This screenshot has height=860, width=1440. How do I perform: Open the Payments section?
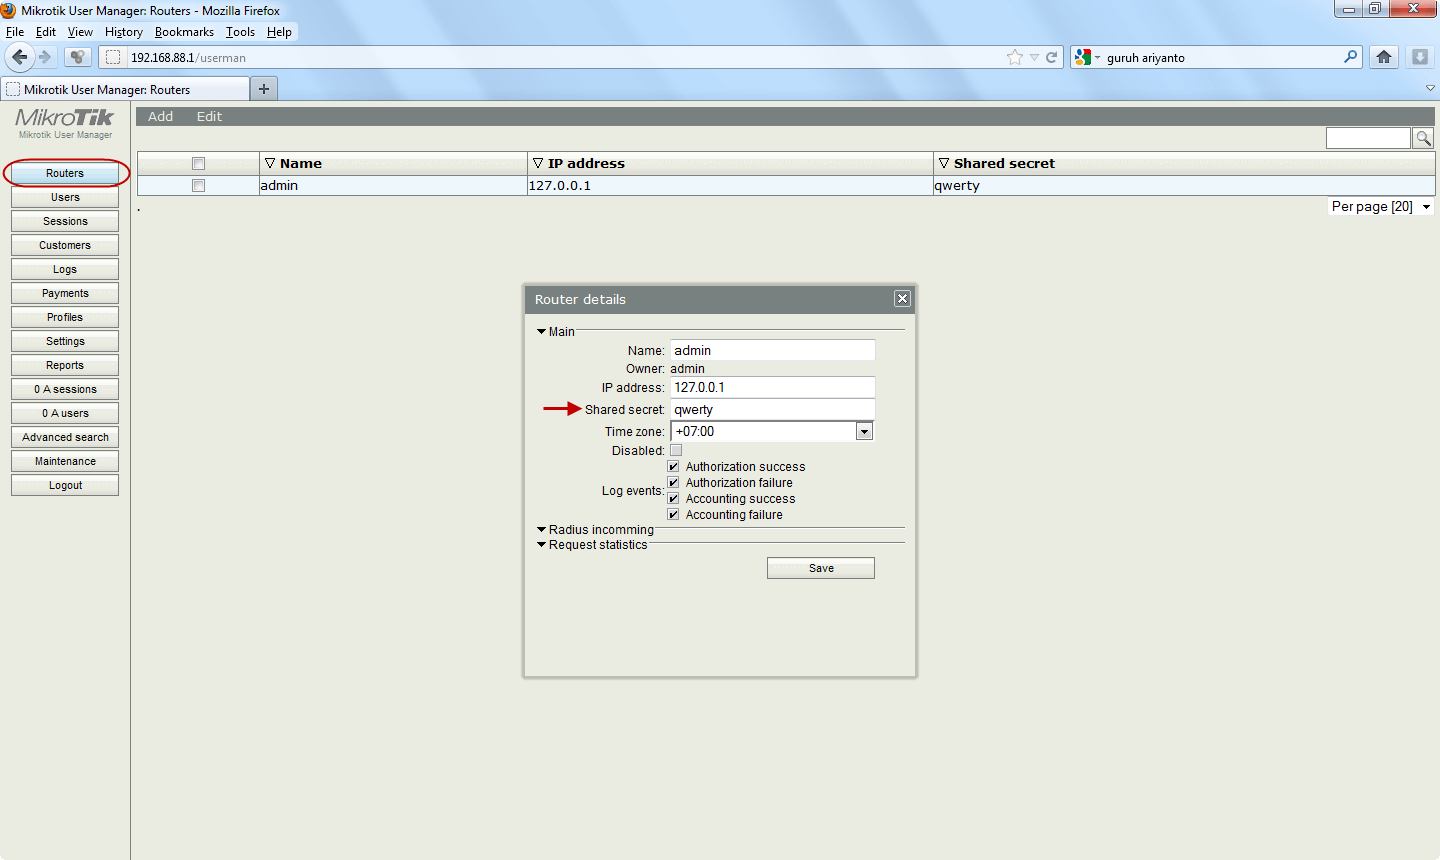coord(65,293)
